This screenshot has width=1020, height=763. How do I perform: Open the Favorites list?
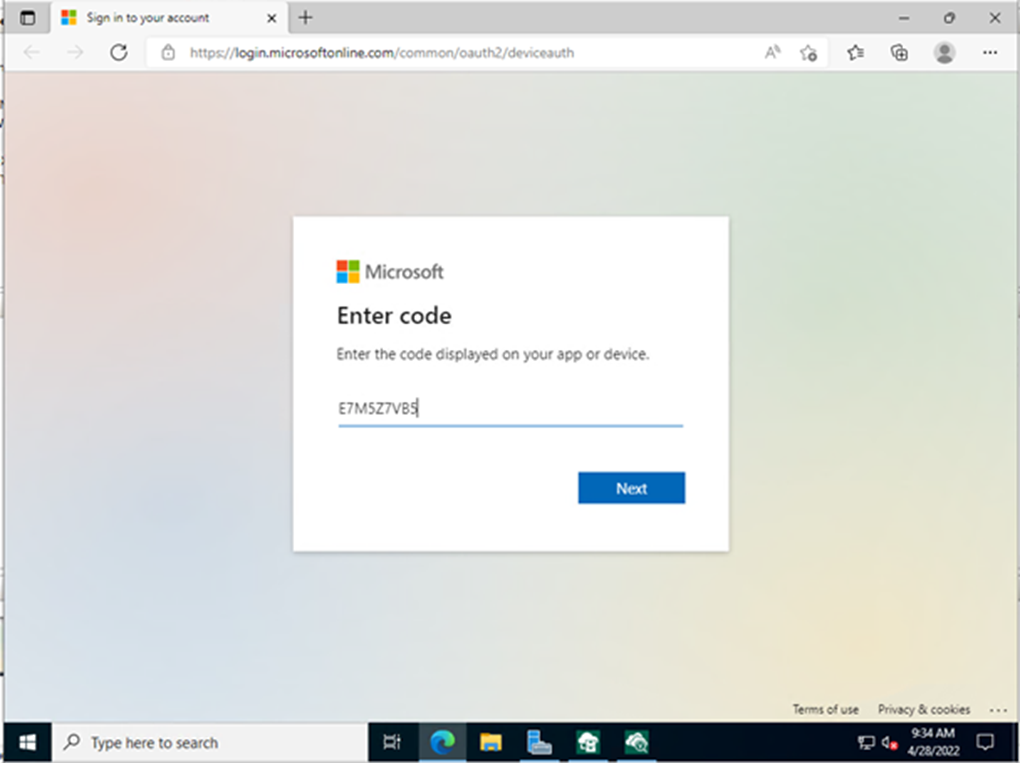tap(855, 53)
